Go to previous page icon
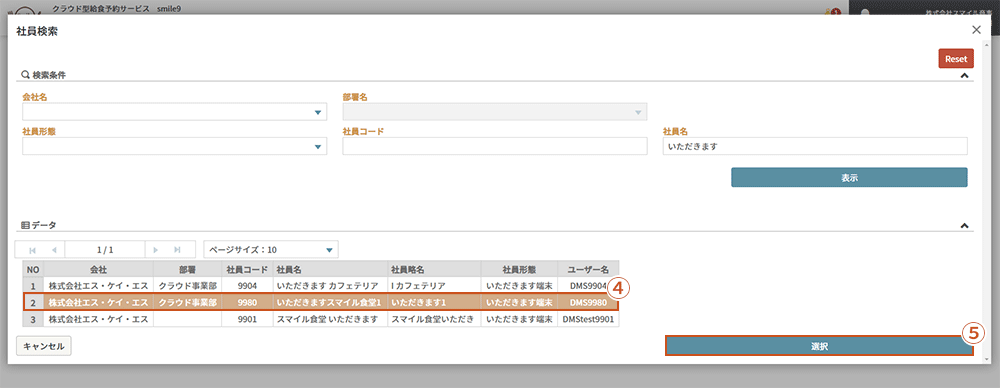Screen dimensions: 1000x388 click(54, 250)
